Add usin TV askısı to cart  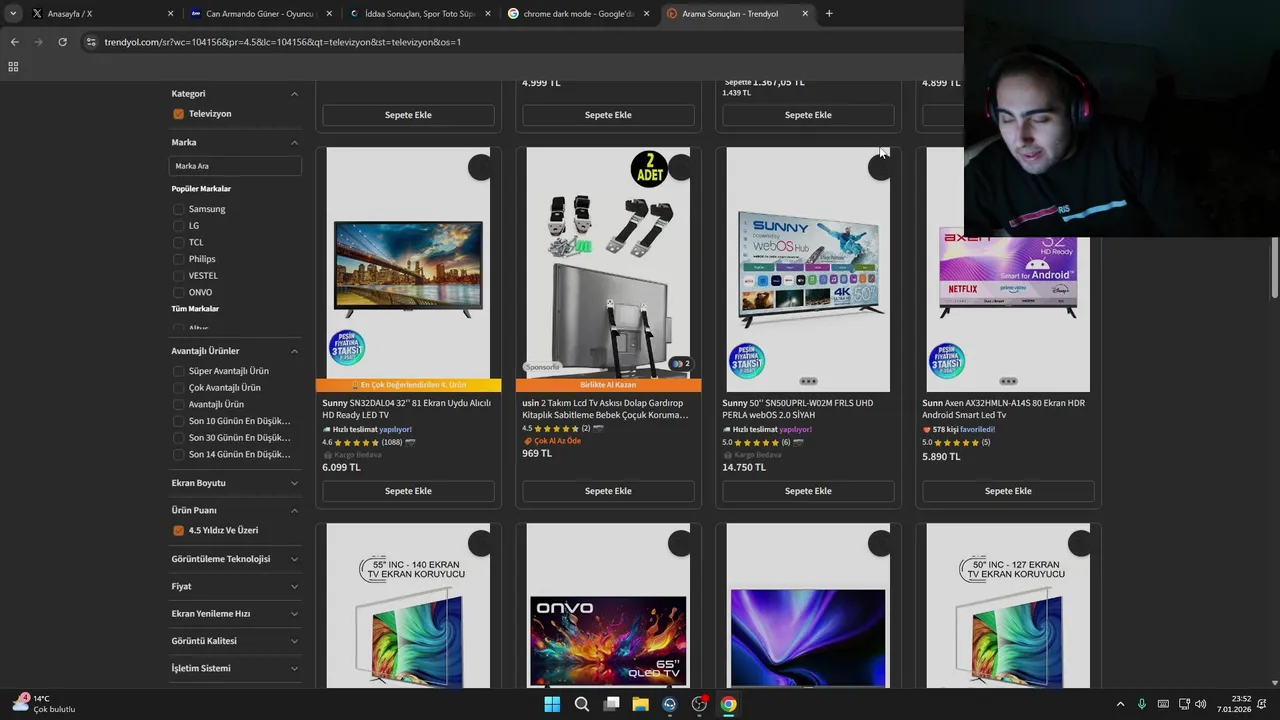coord(608,491)
